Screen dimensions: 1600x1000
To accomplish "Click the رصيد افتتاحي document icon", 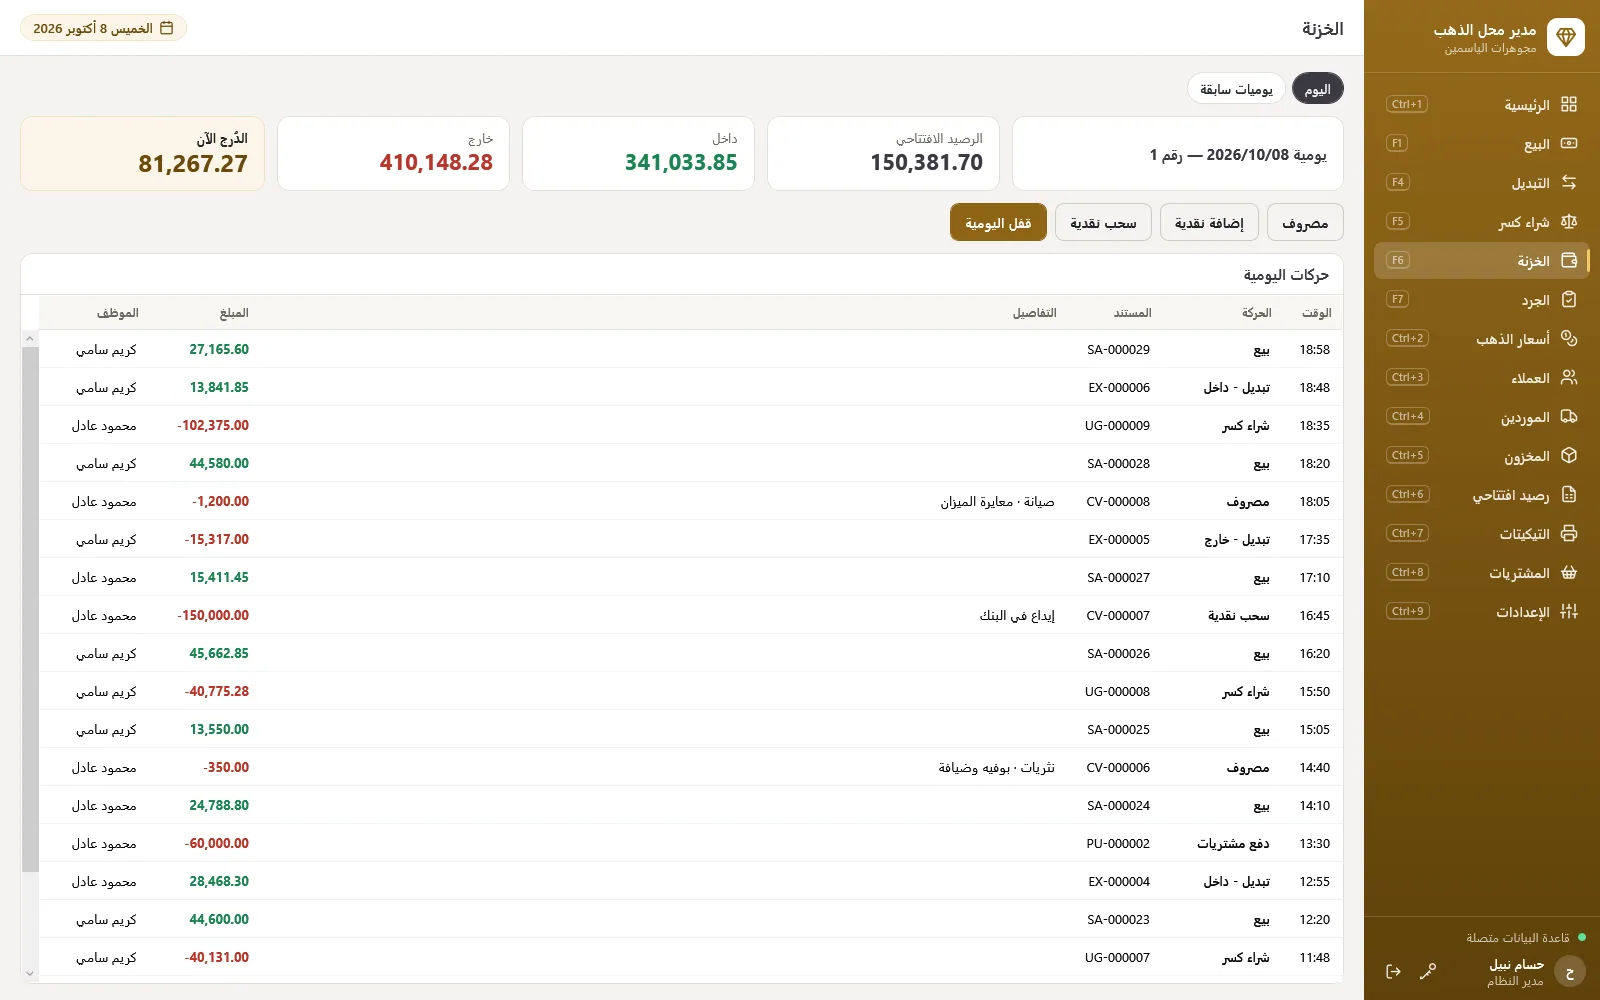I will click(x=1568, y=494).
